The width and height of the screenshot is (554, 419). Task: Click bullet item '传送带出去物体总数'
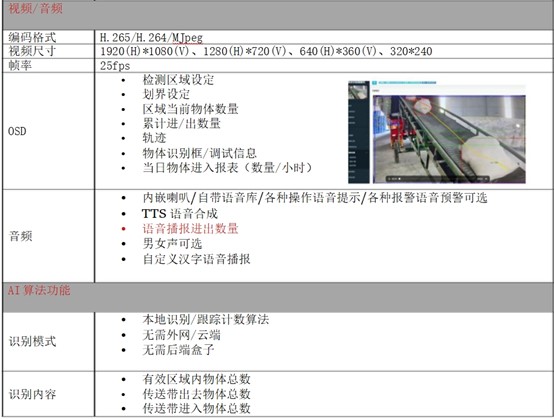tap(196, 394)
